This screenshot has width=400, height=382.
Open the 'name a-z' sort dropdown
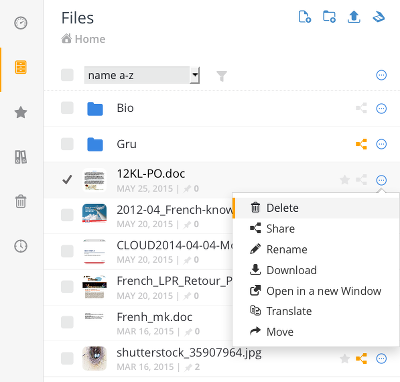(142, 75)
